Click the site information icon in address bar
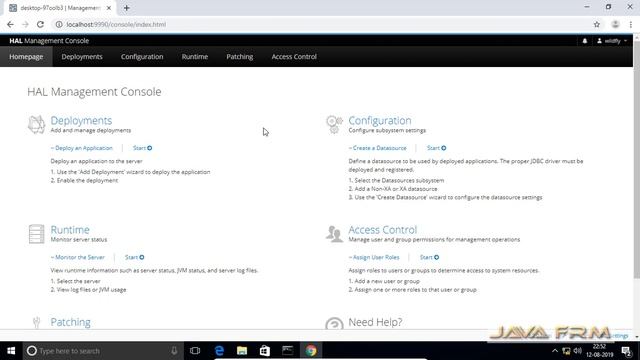The width and height of the screenshot is (640, 360). pos(59,24)
